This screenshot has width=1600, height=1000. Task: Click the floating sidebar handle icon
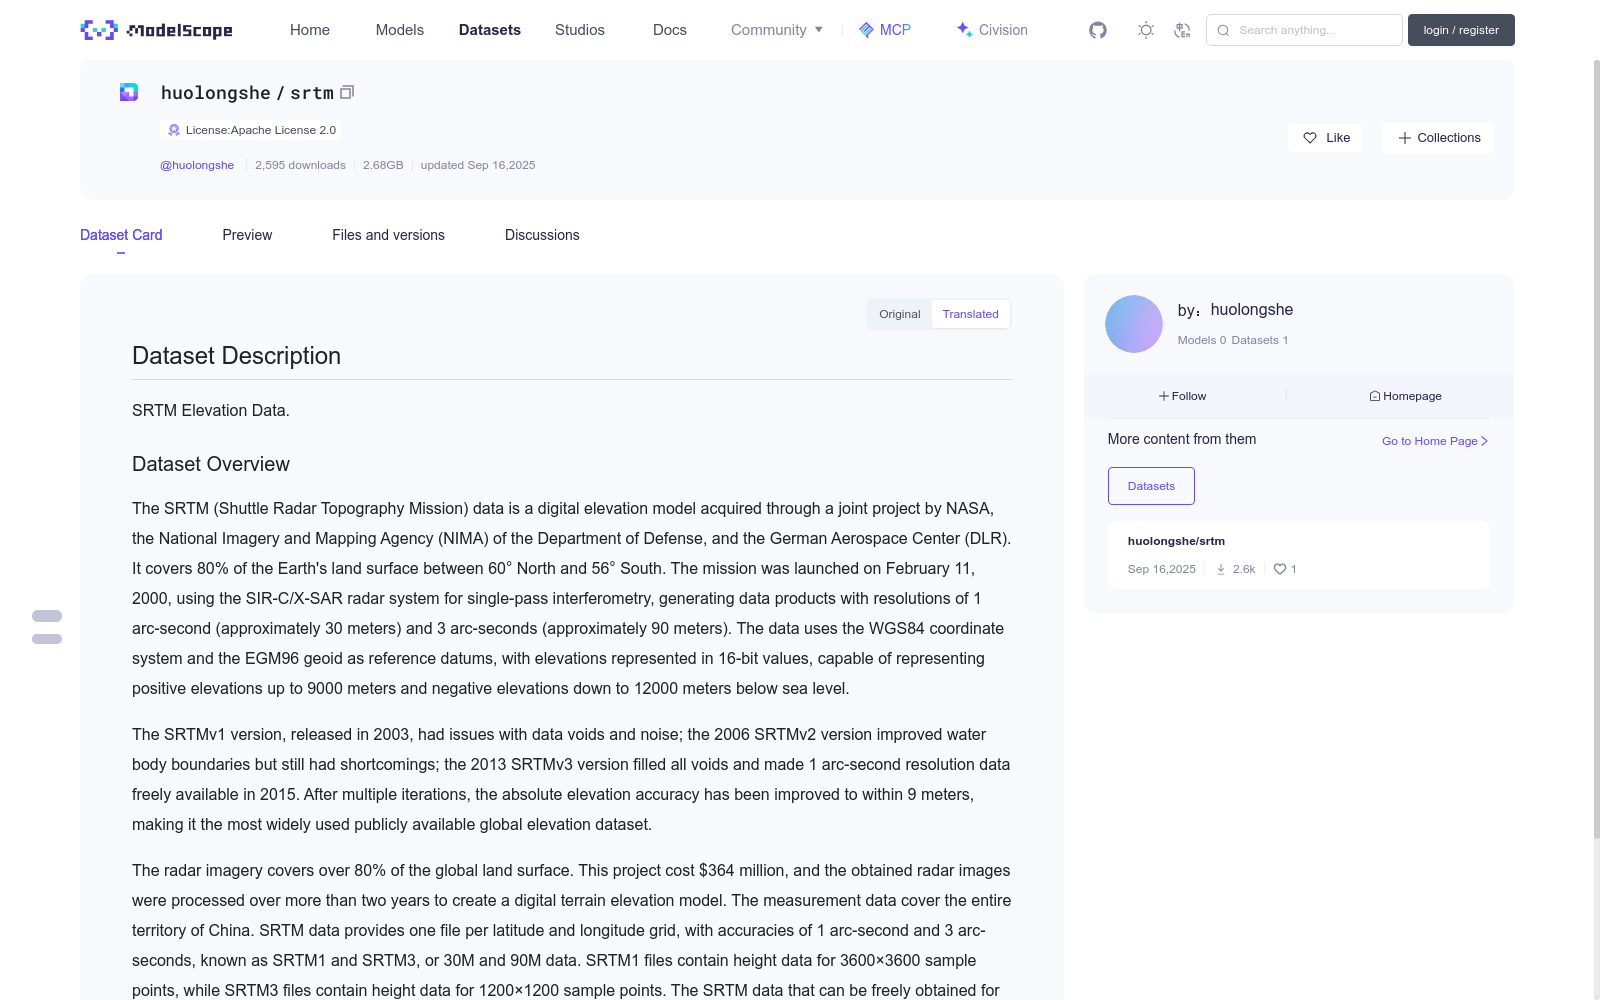(x=47, y=627)
